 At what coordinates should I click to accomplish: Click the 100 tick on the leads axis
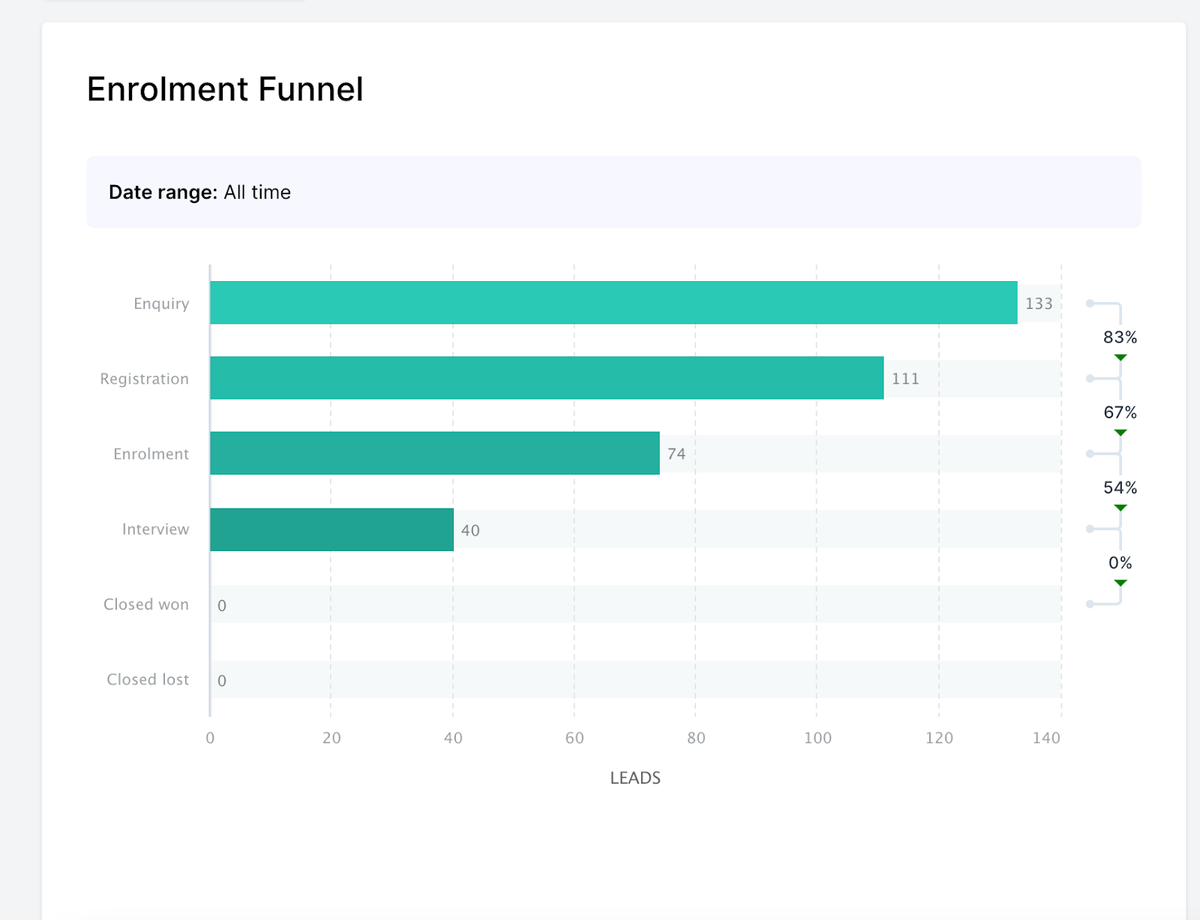click(x=818, y=738)
